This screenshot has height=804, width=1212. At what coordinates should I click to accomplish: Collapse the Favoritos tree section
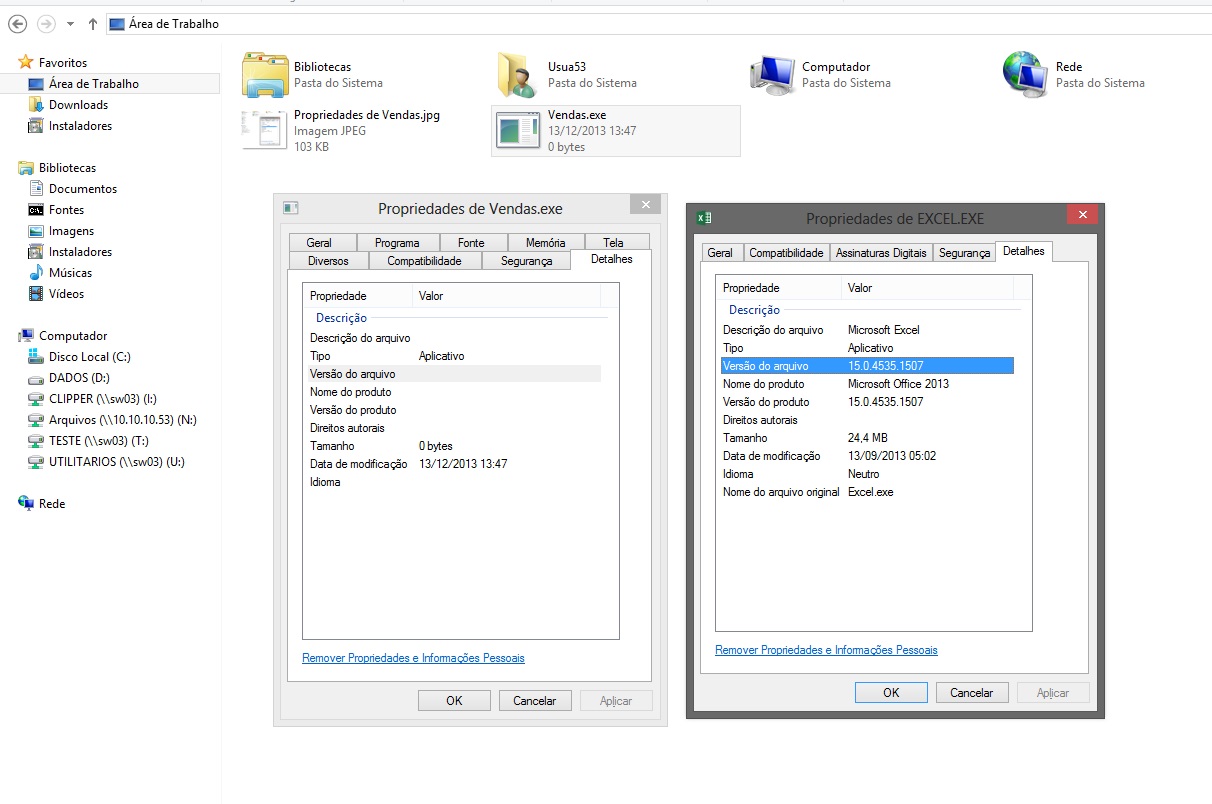point(9,63)
